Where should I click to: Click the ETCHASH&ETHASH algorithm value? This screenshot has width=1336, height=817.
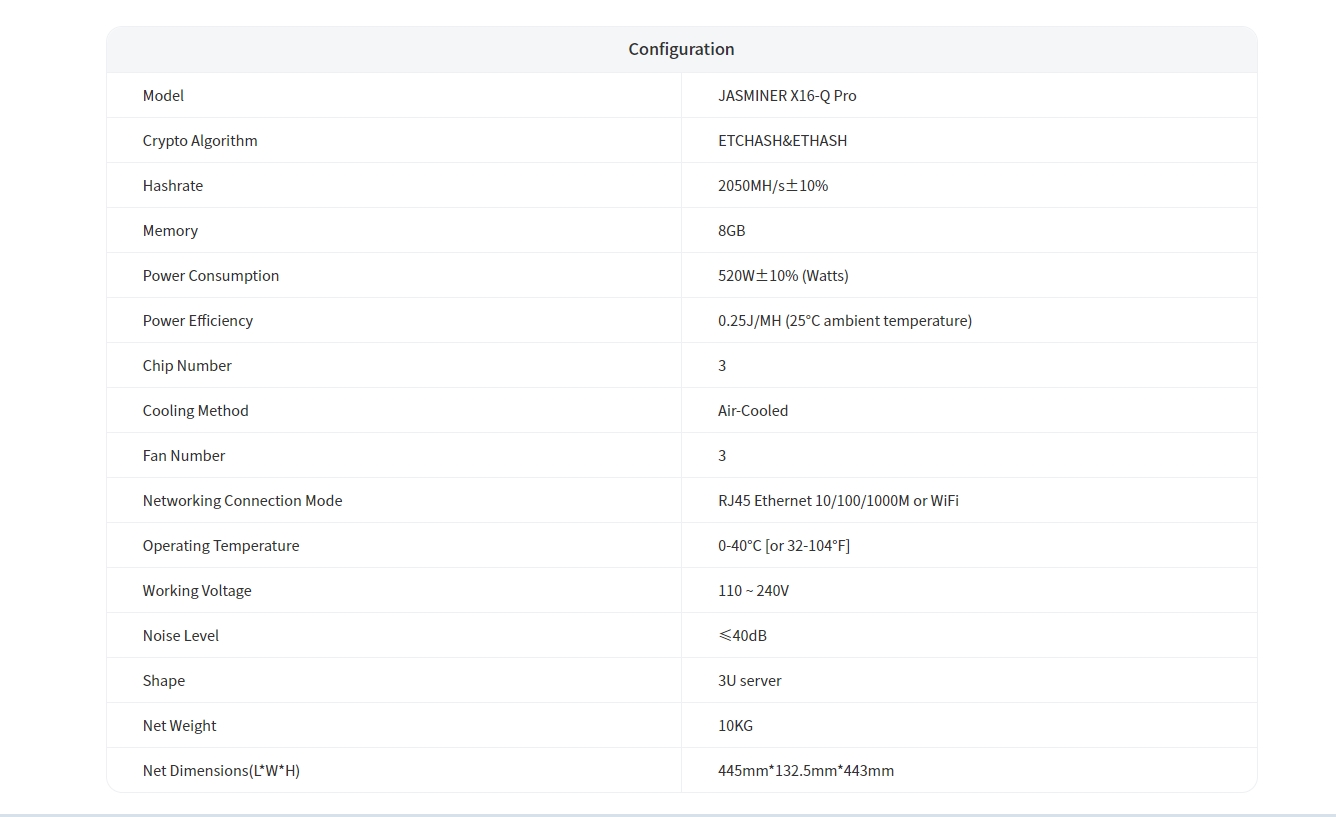[x=782, y=141]
